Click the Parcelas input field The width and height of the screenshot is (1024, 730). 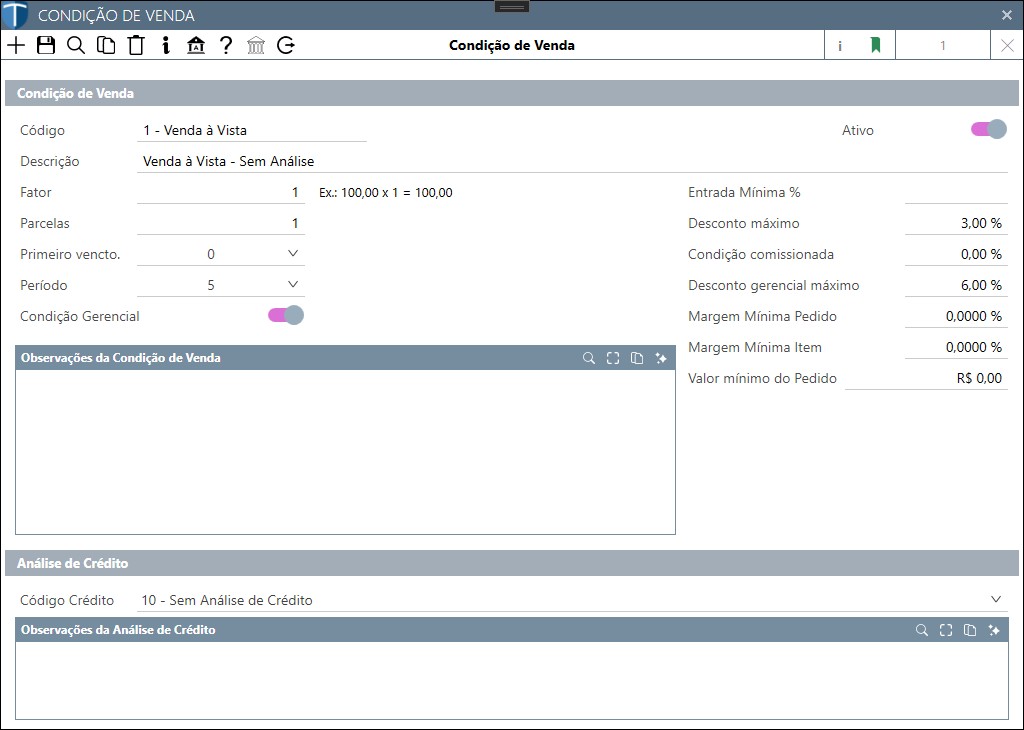point(221,223)
